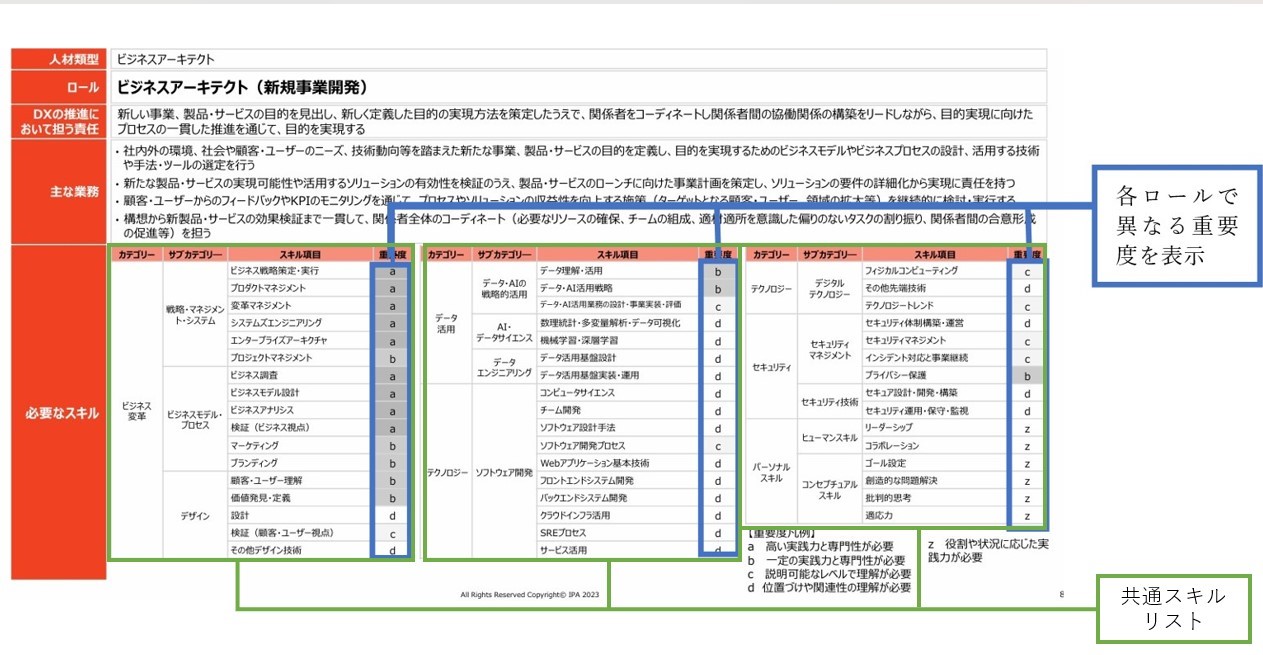The image size is (1263, 655).
Task: Click the 'パーソナルスキル' category cell
Action: (x=771, y=472)
